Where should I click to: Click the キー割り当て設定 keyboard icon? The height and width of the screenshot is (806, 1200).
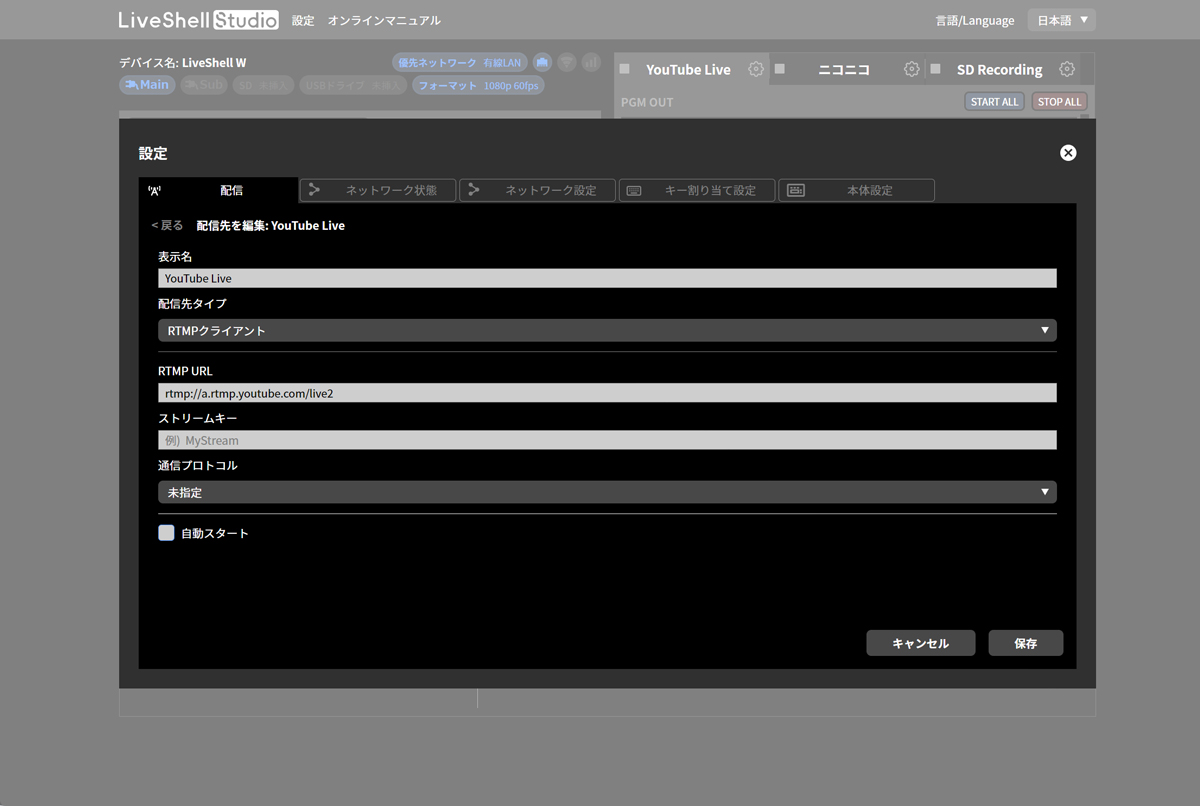(636, 190)
